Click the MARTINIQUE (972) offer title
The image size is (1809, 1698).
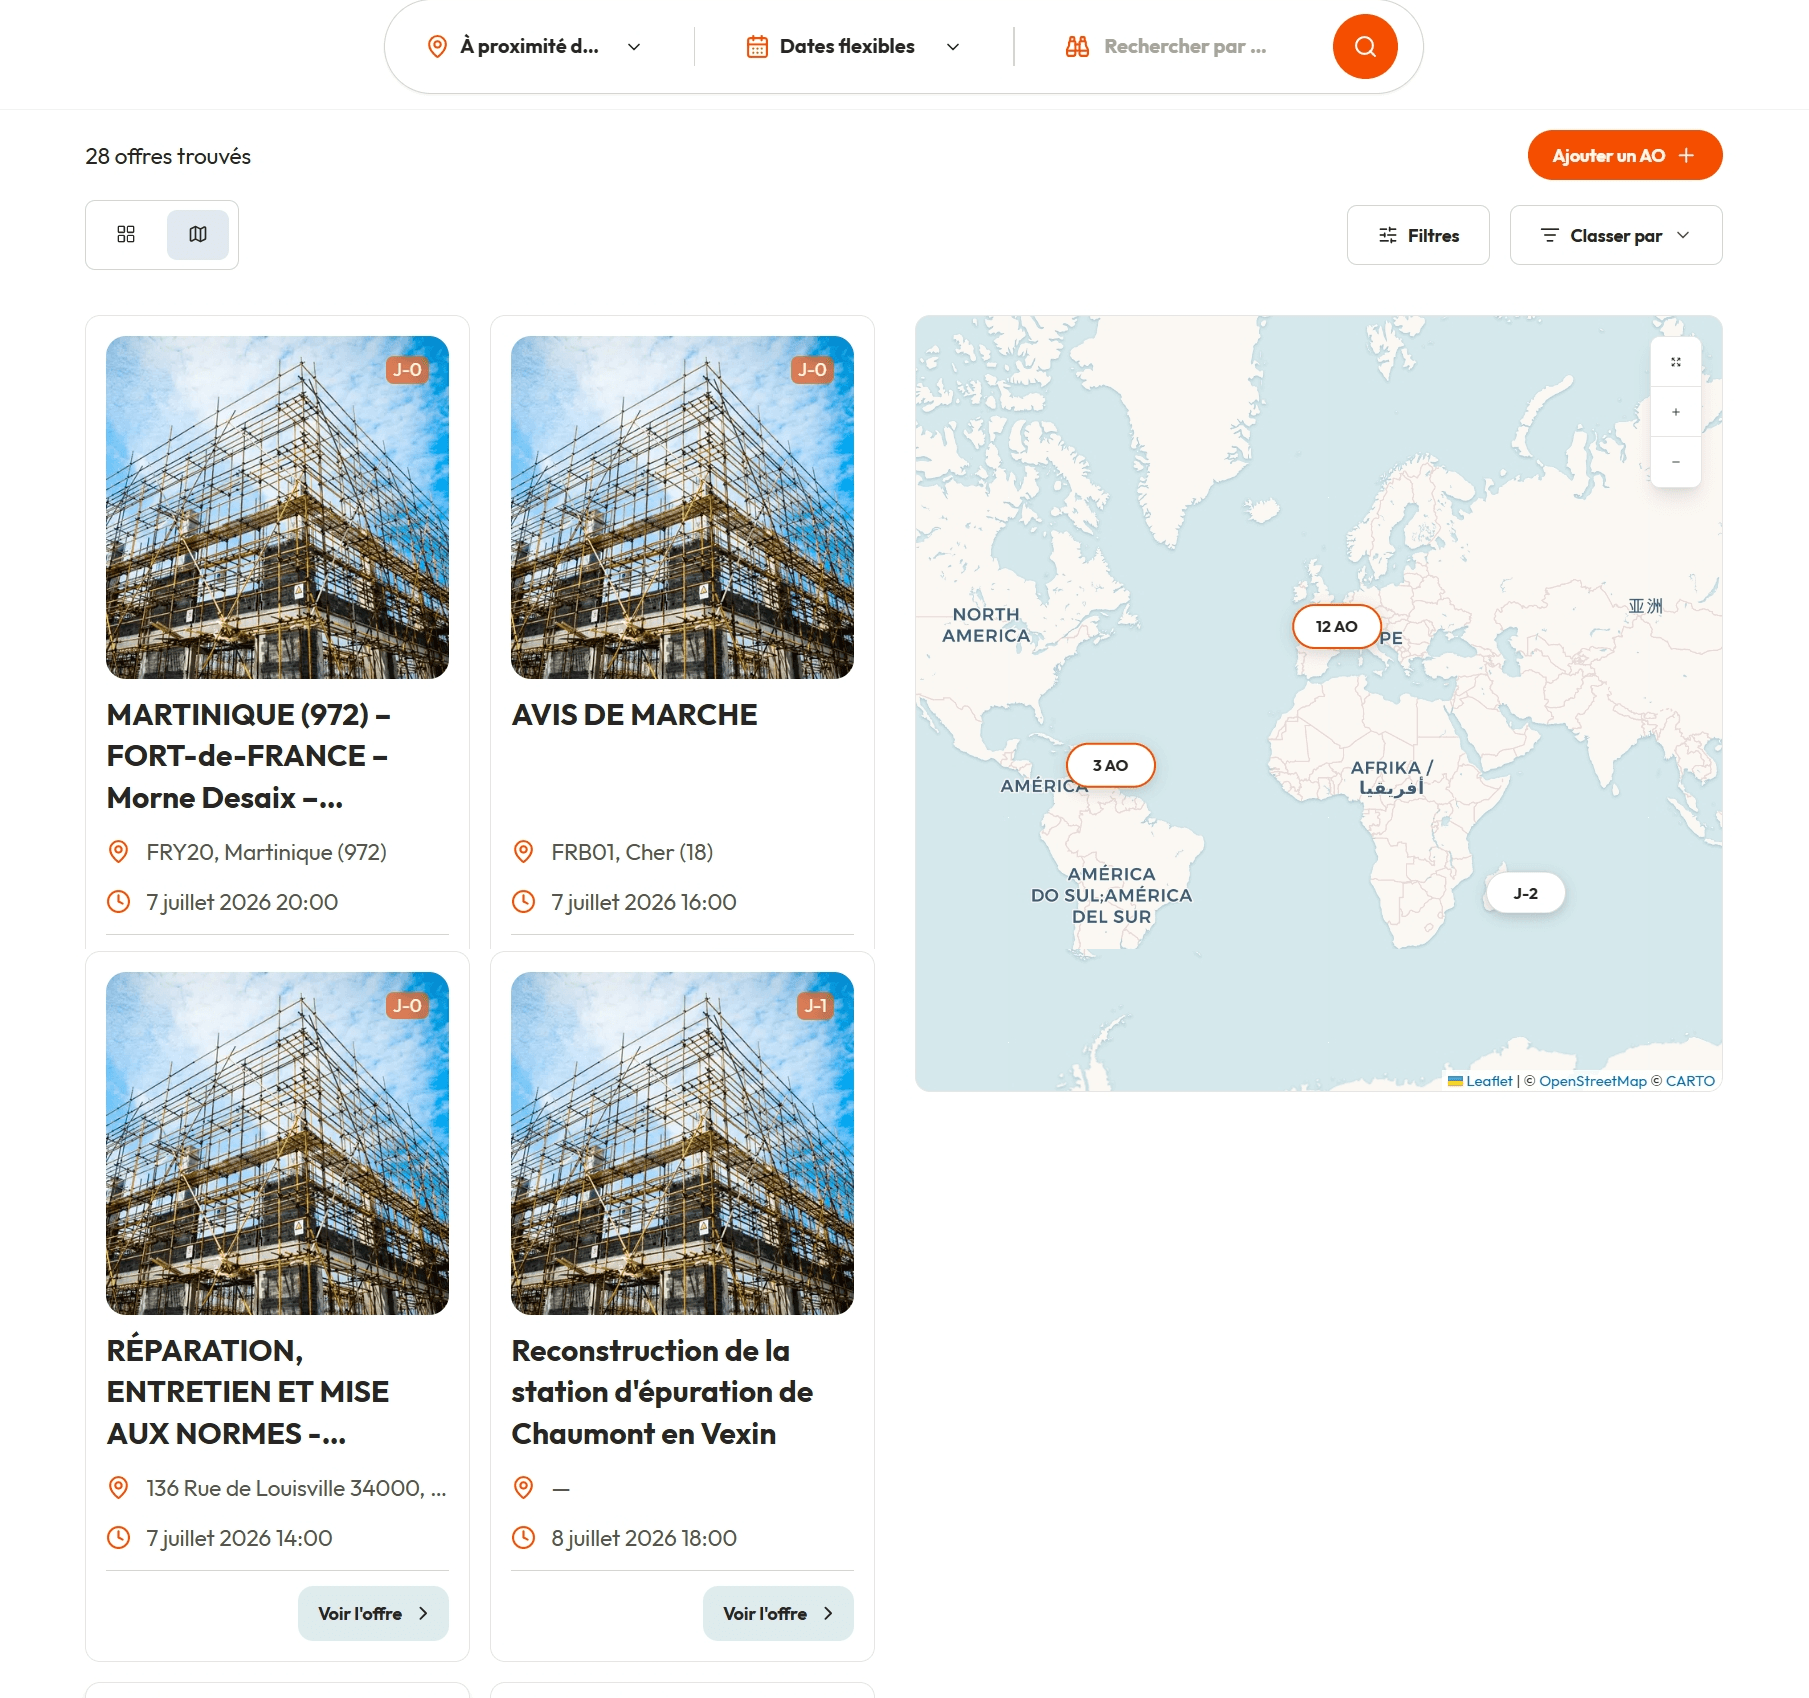pyautogui.click(x=249, y=757)
